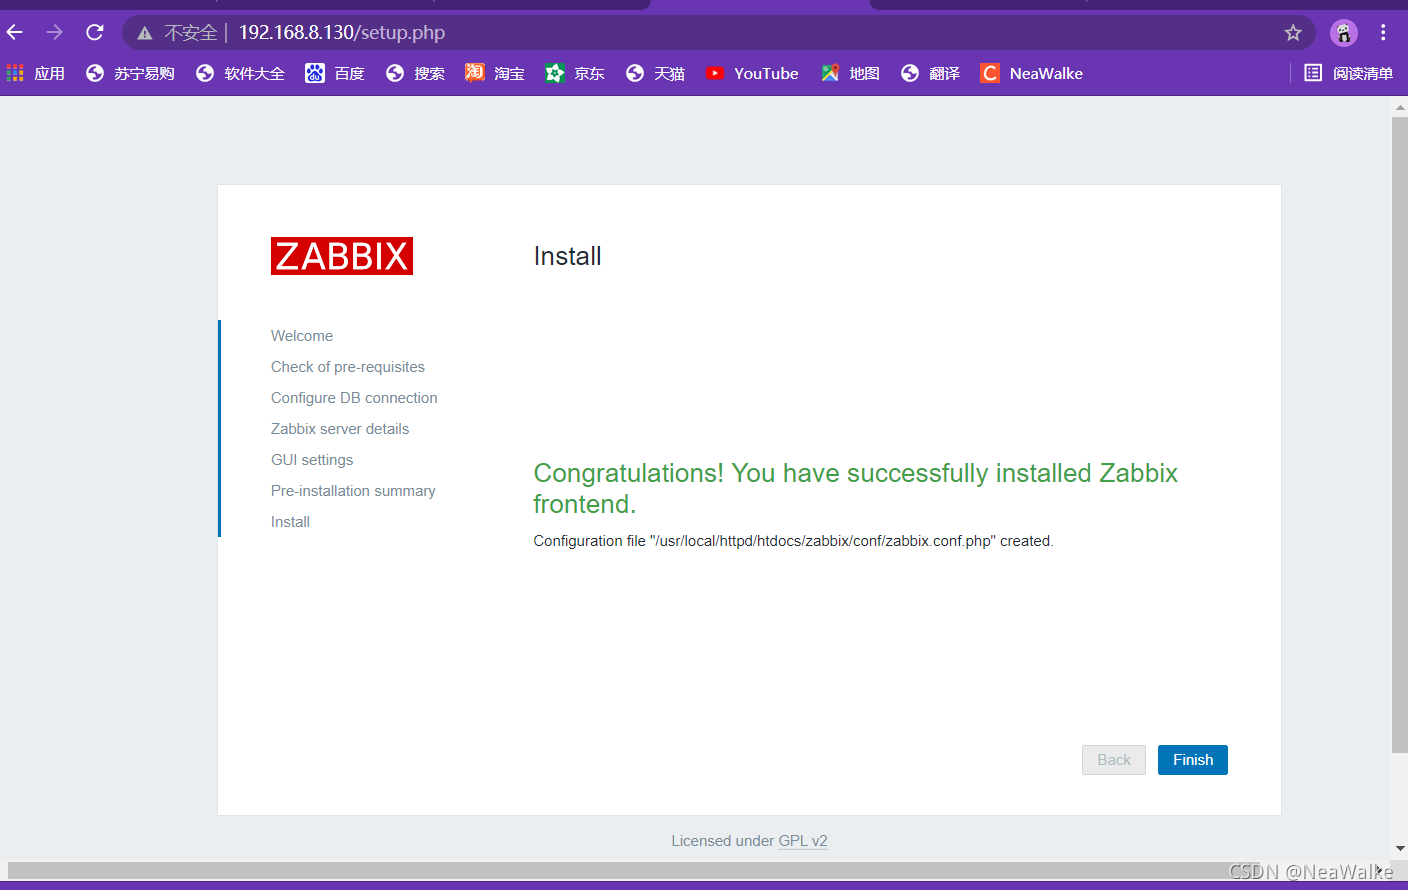Open 翻译 translate bookmark

(x=930, y=73)
